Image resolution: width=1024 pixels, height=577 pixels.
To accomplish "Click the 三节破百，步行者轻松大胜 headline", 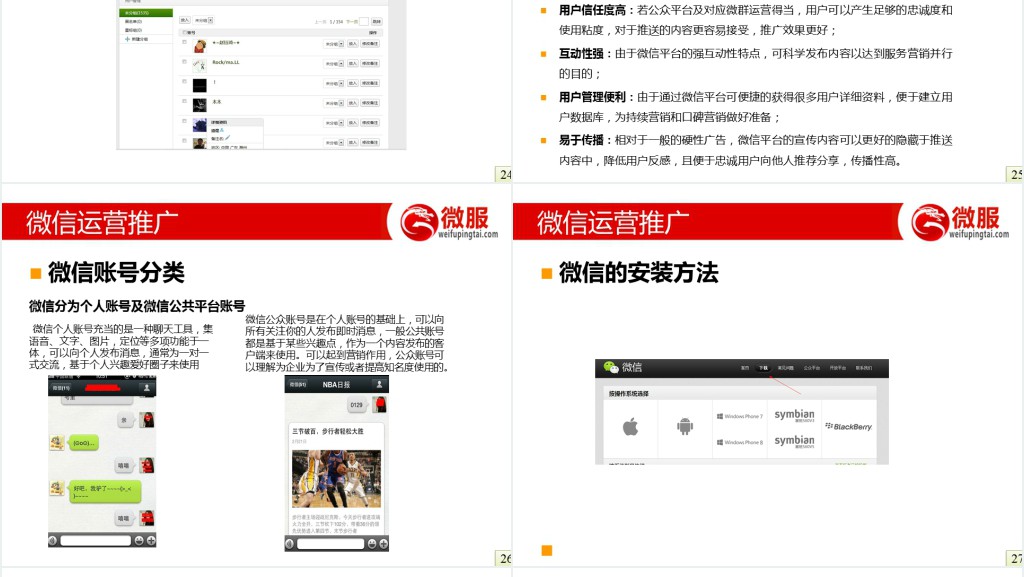I will (x=328, y=431).
